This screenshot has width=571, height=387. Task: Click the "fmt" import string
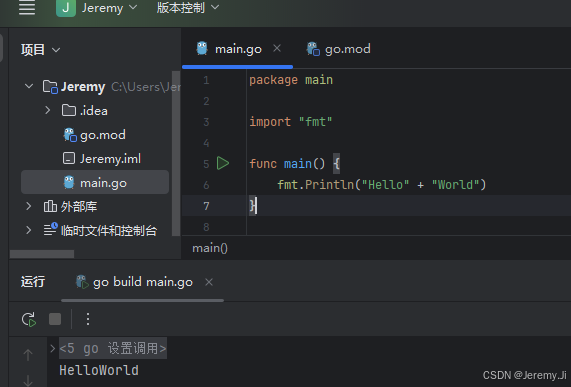[315, 122]
